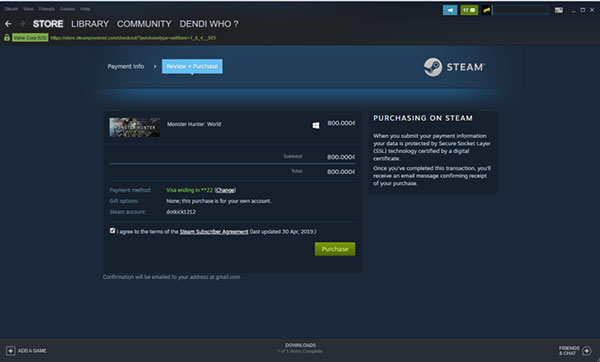Click 'None; this purchase is for your own account'
Screen dimensions: 600x362
(x=218, y=201)
